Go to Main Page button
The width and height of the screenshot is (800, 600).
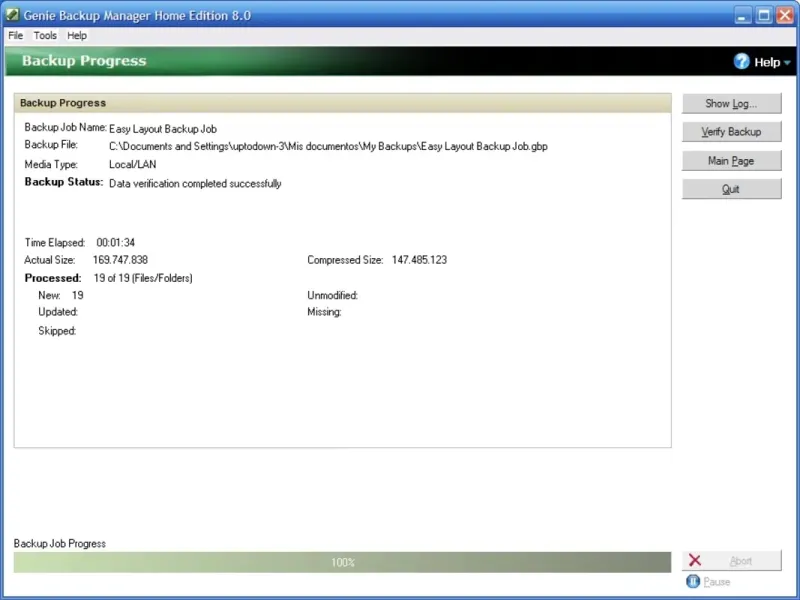click(731, 161)
